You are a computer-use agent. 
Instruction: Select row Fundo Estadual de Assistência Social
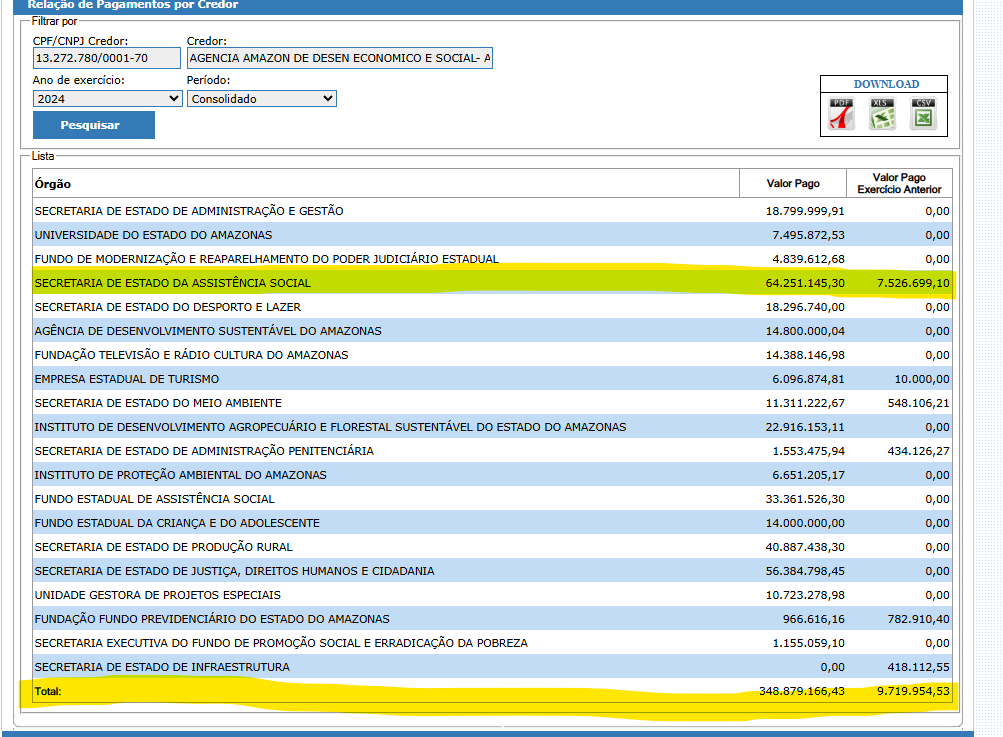coord(492,499)
